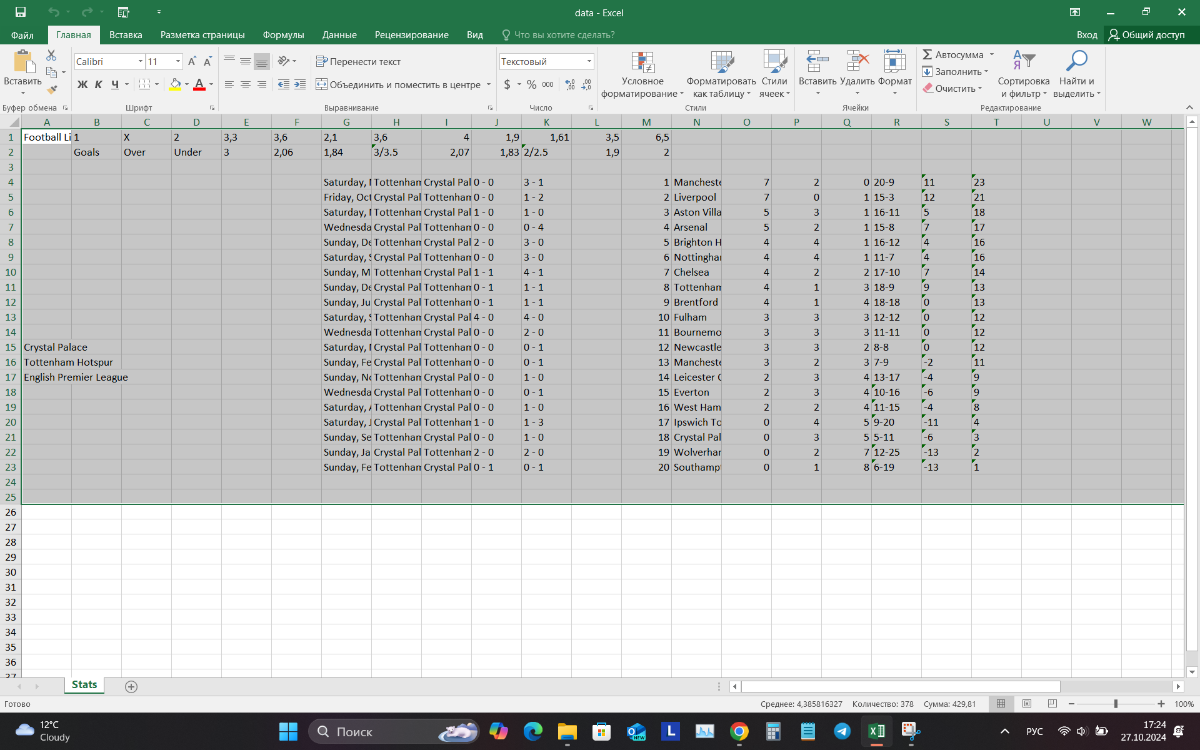Viewport: 1200px width, 750px height.
Task: Toggle italic formatting with the К button
Action: tap(99, 85)
